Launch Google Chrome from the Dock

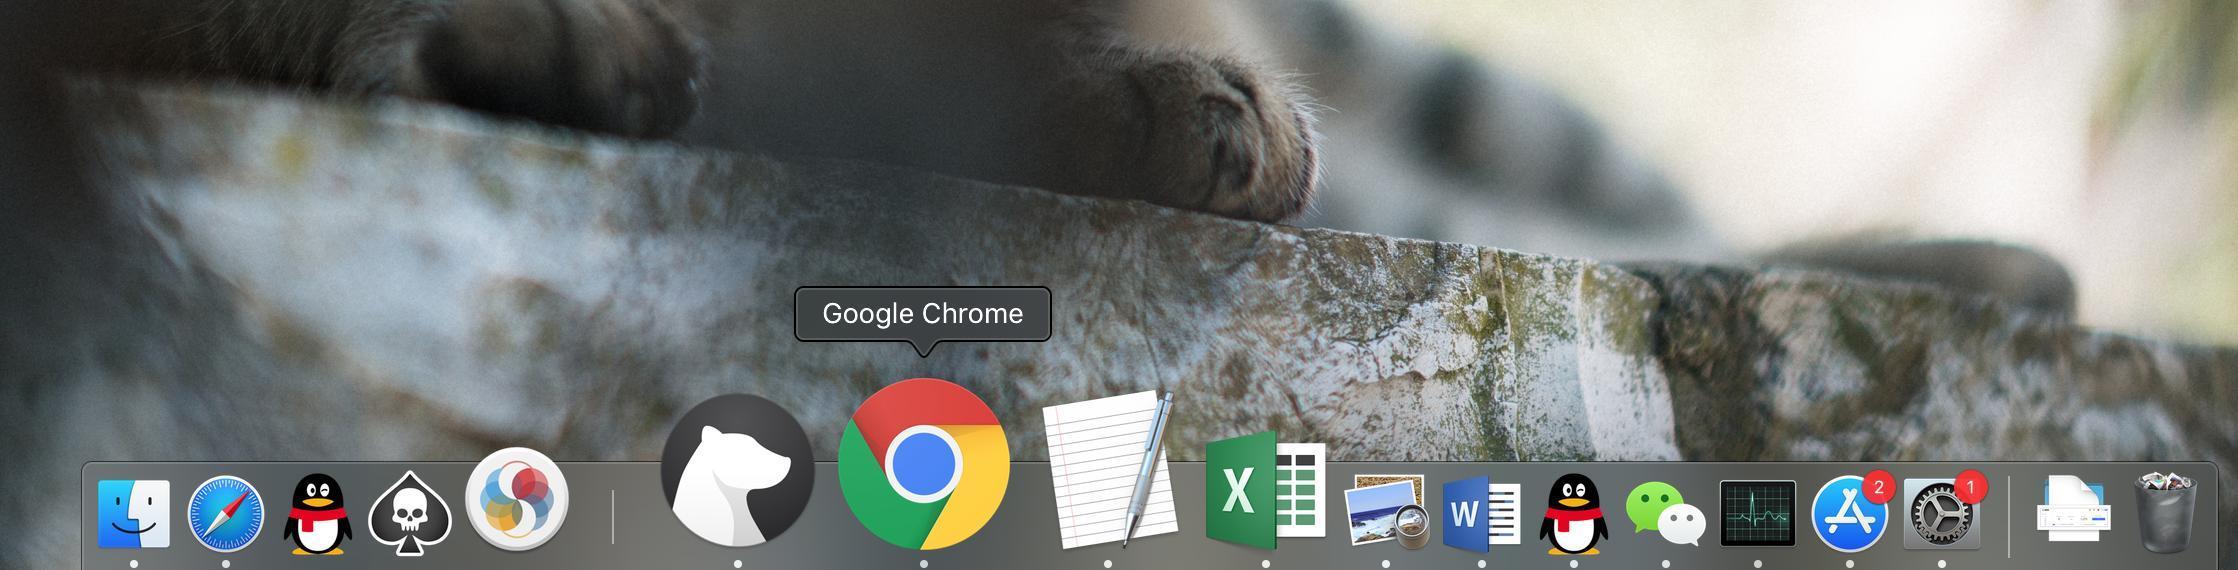924,464
